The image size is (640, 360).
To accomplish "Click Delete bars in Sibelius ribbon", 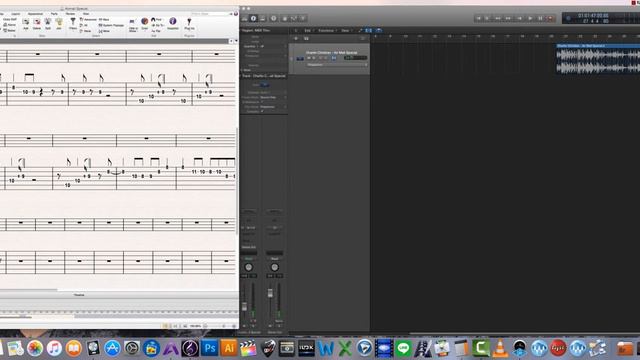I will click(x=37, y=24).
